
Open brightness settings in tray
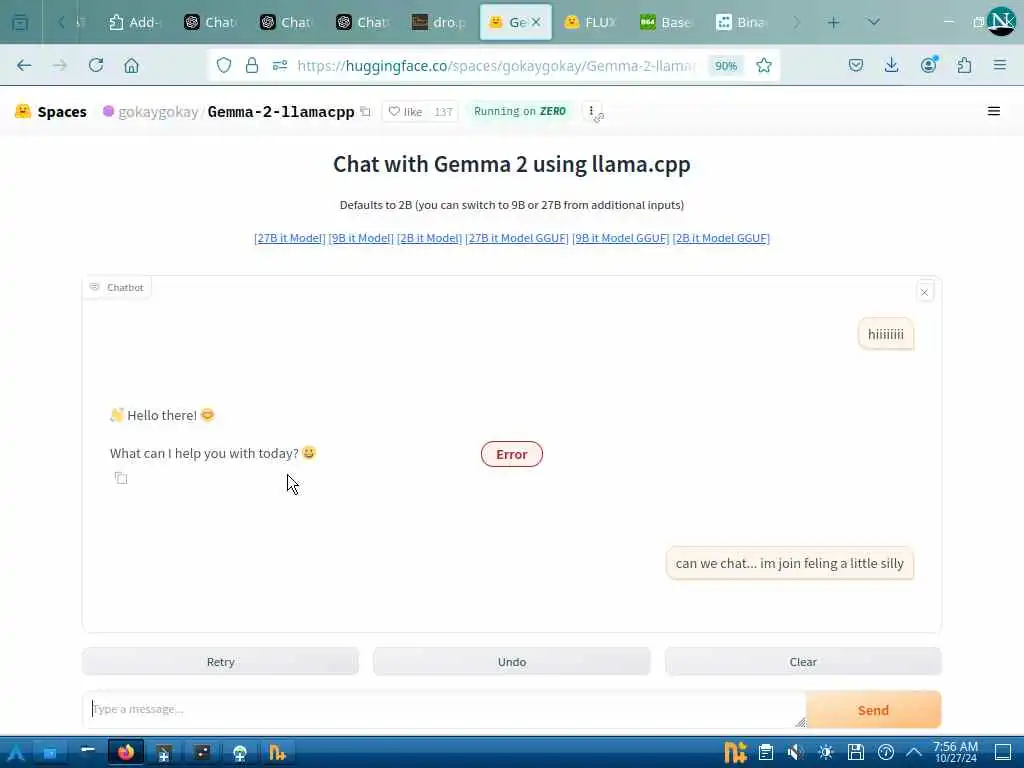(825, 753)
